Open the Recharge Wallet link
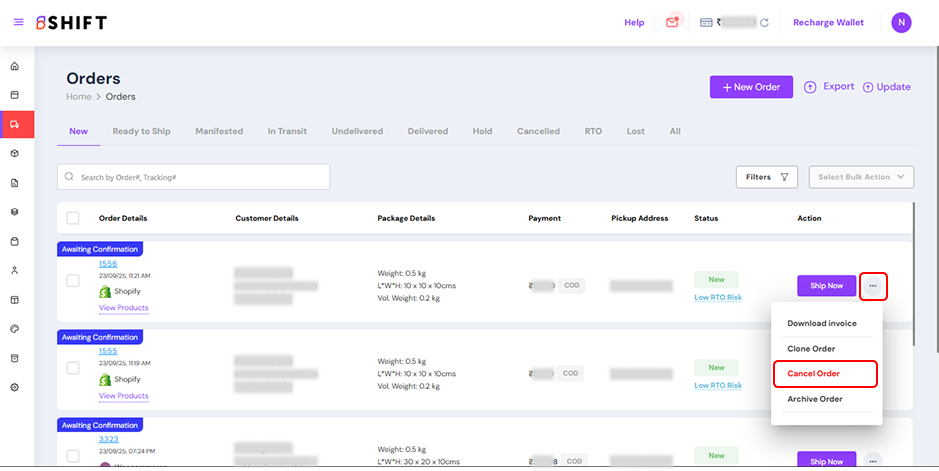 [x=827, y=23]
